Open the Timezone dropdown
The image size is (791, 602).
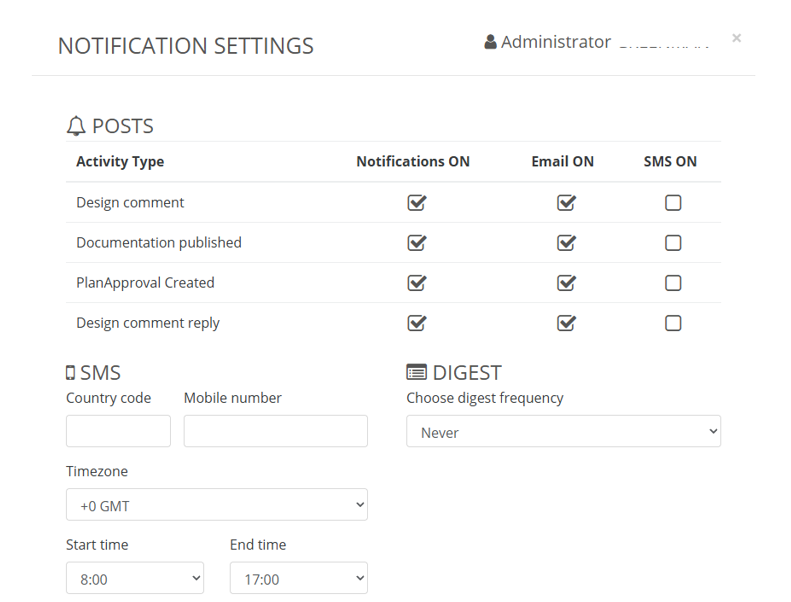click(x=216, y=505)
